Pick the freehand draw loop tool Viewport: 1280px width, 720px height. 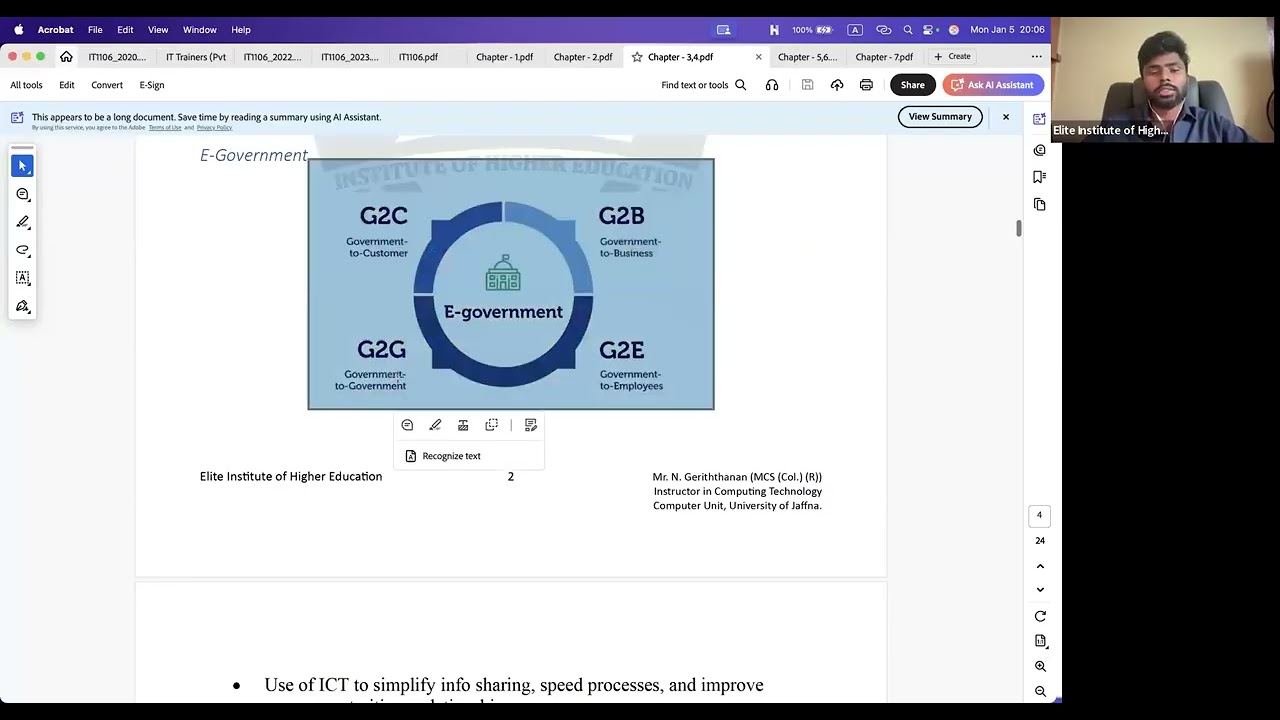coord(23,250)
